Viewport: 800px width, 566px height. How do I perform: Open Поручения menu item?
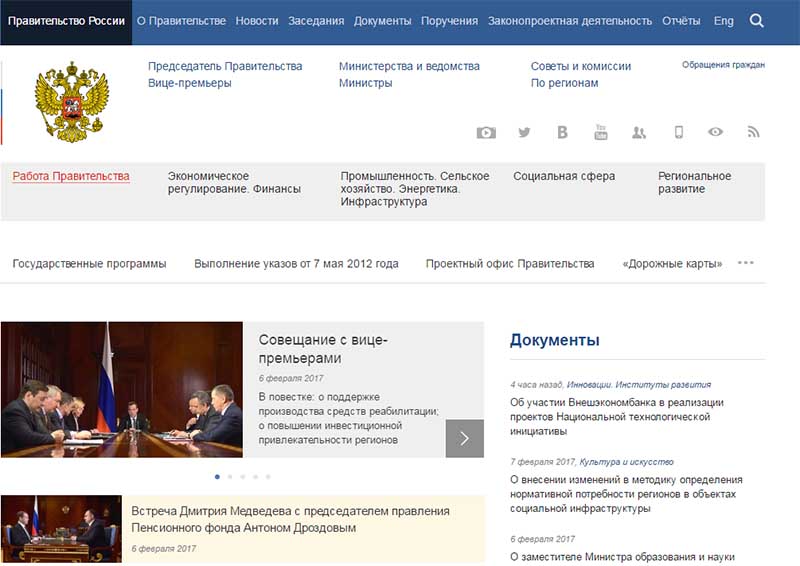(x=449, y=21)
